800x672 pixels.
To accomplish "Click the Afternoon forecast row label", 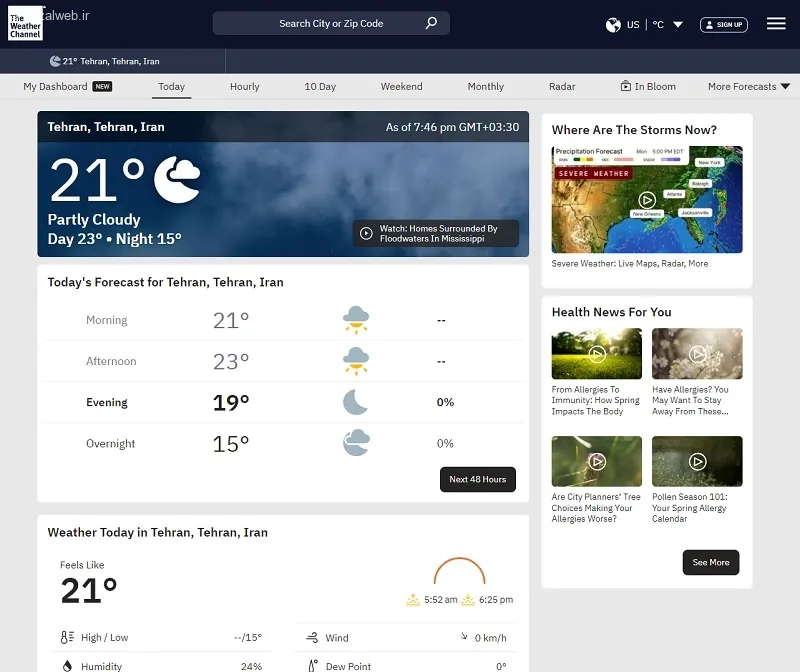I will 111,361.
